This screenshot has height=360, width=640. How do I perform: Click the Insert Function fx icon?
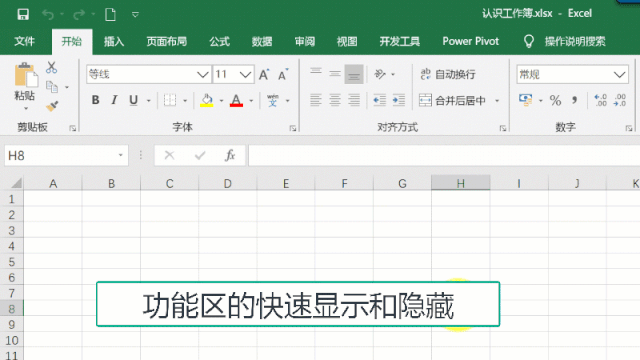230,156
